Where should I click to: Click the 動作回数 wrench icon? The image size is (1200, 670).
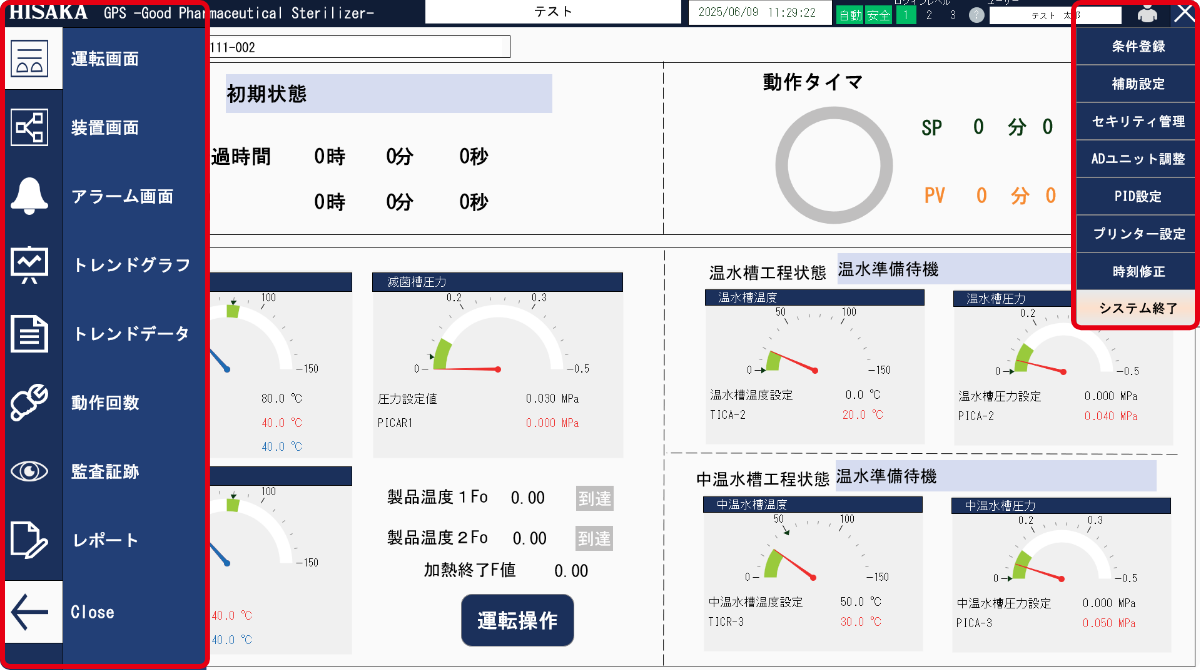[x=31, y=403]
